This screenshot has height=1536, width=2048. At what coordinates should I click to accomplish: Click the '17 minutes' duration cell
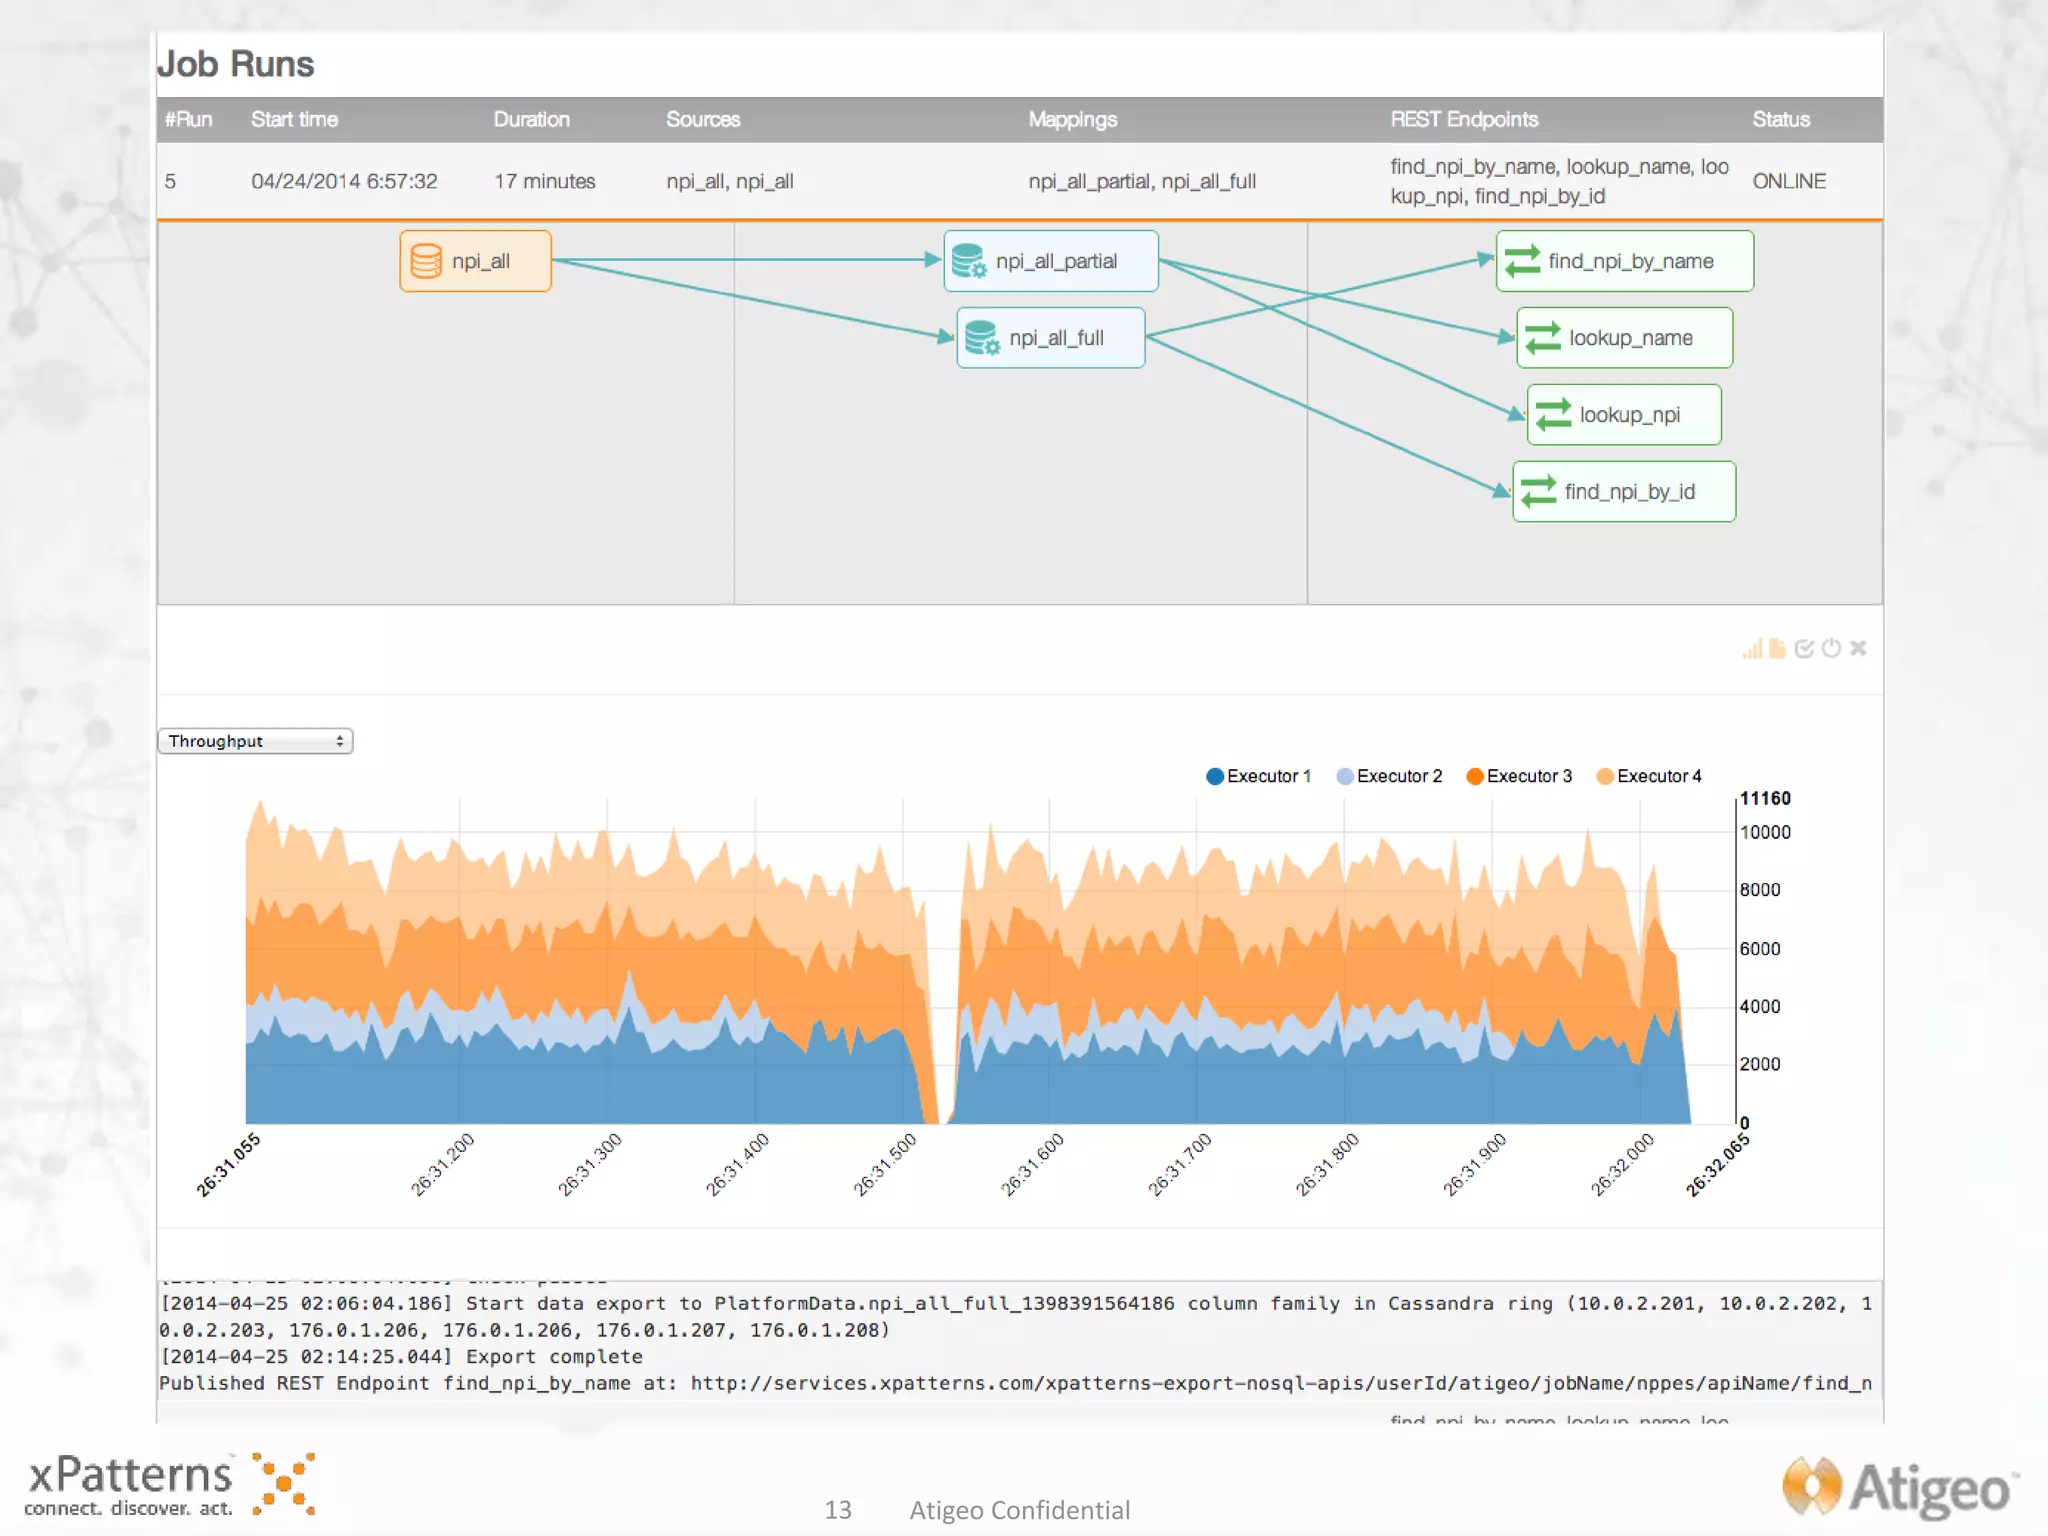click(544, 182)
